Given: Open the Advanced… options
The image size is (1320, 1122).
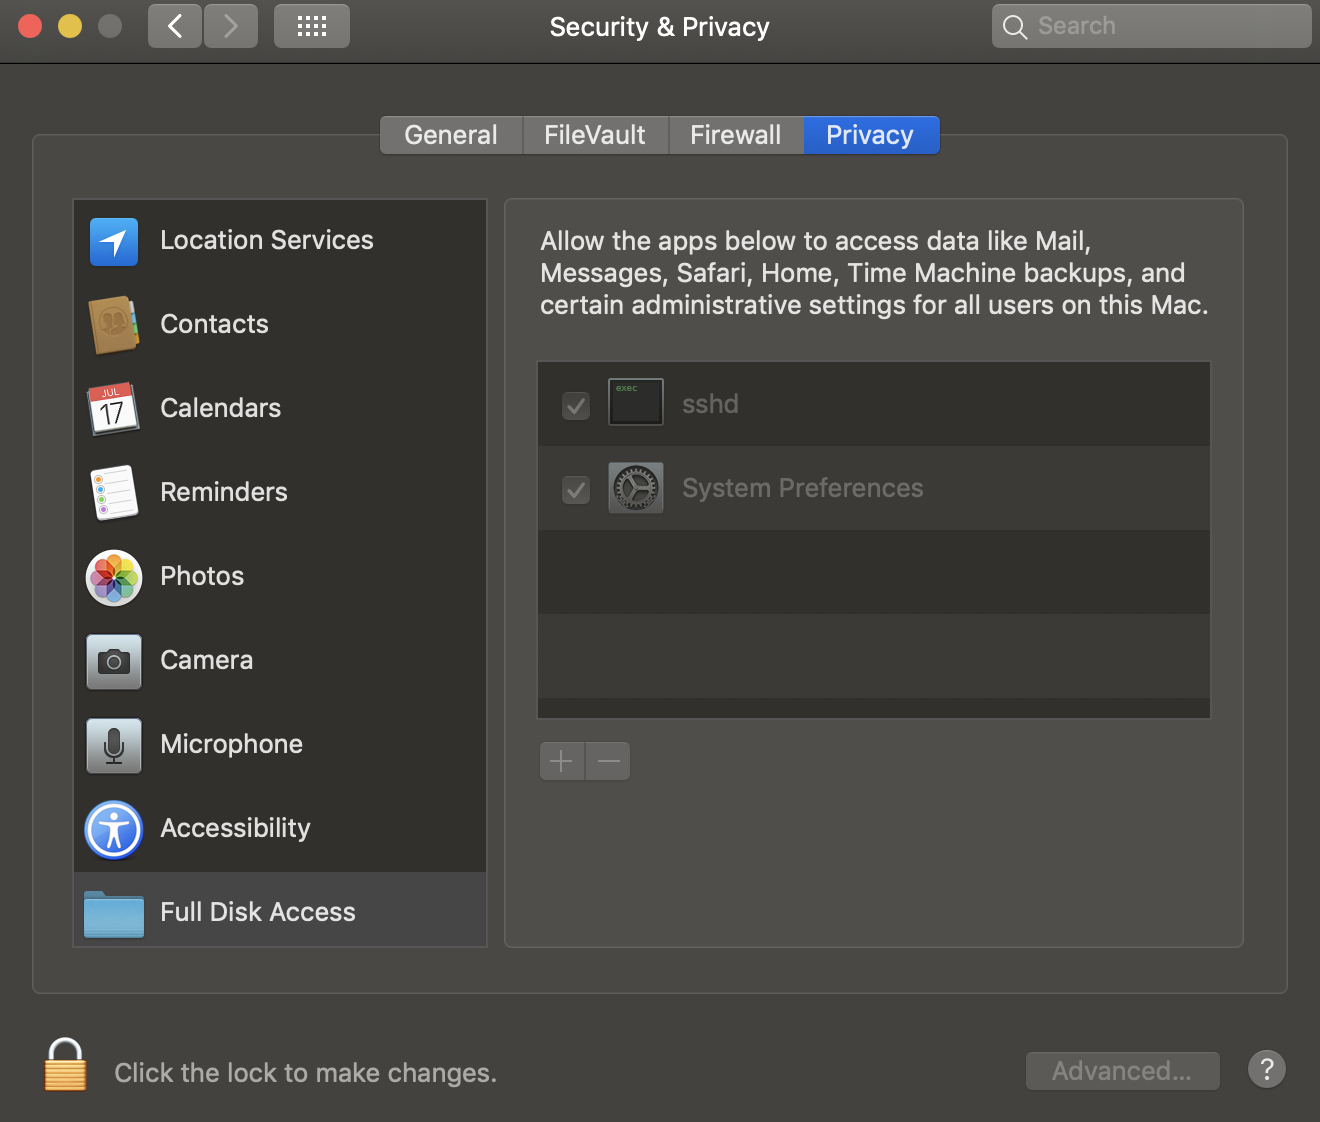Looking at the screenshot, I should pyautogui.click(x=1122, y=1071).
